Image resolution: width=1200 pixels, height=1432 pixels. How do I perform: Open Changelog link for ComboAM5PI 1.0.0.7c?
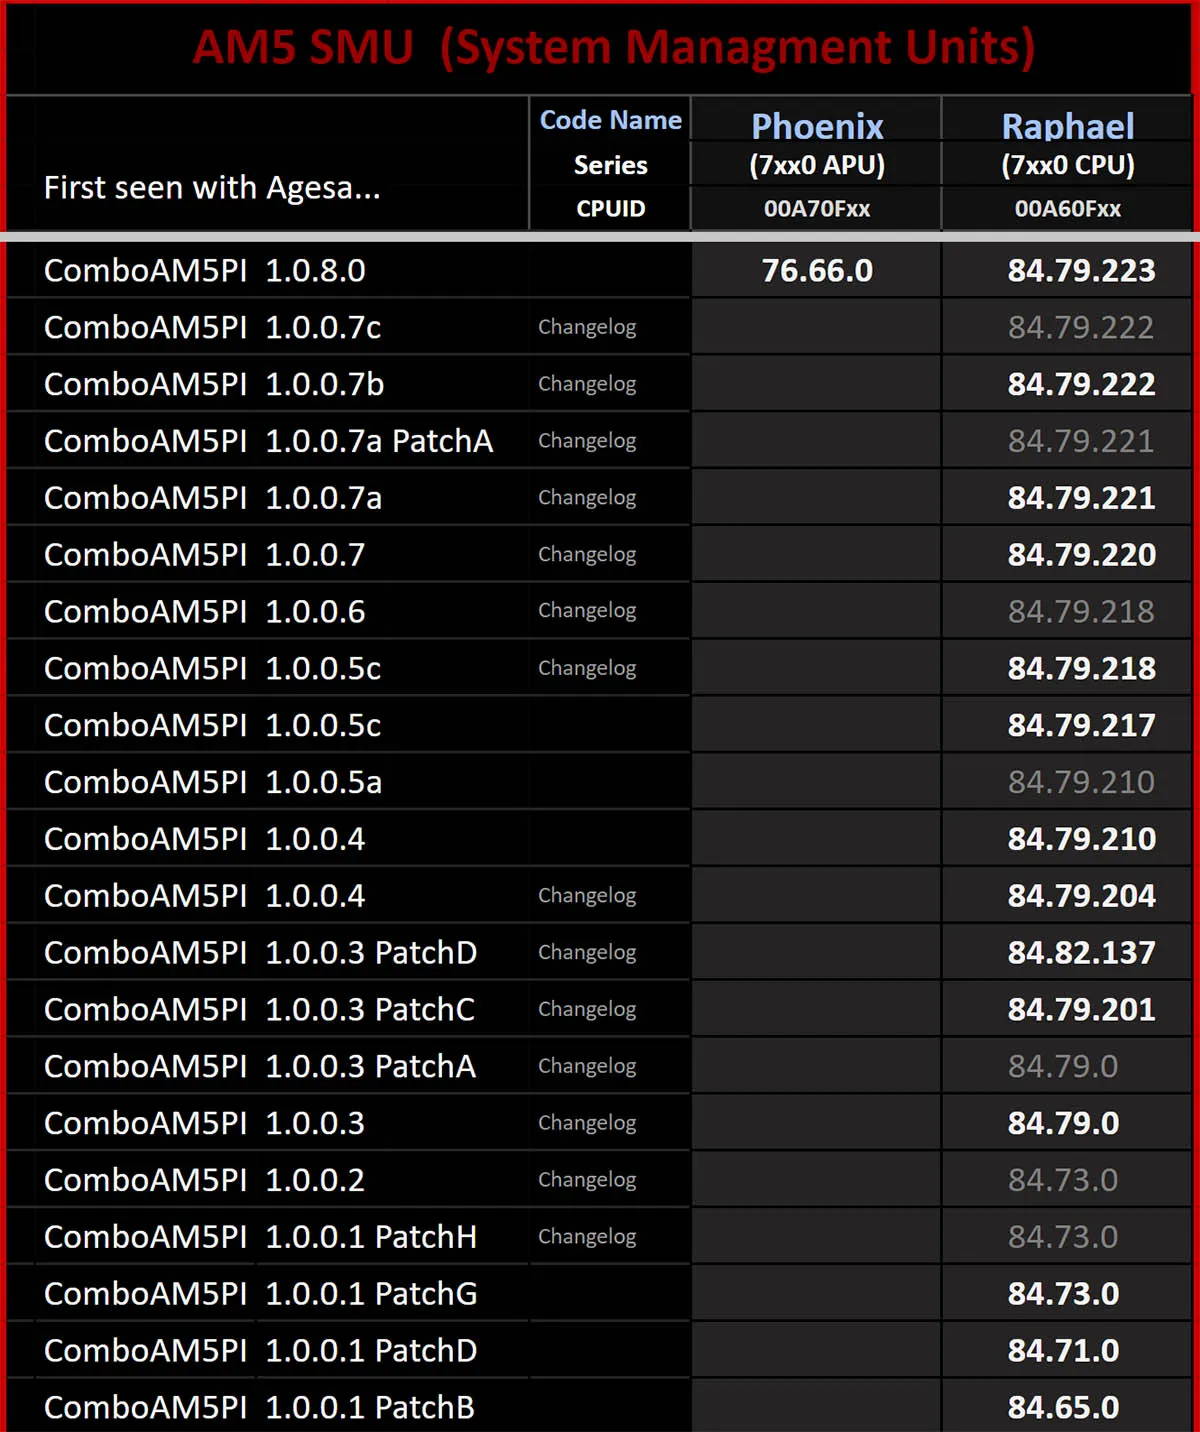click(x=587, y=328)
